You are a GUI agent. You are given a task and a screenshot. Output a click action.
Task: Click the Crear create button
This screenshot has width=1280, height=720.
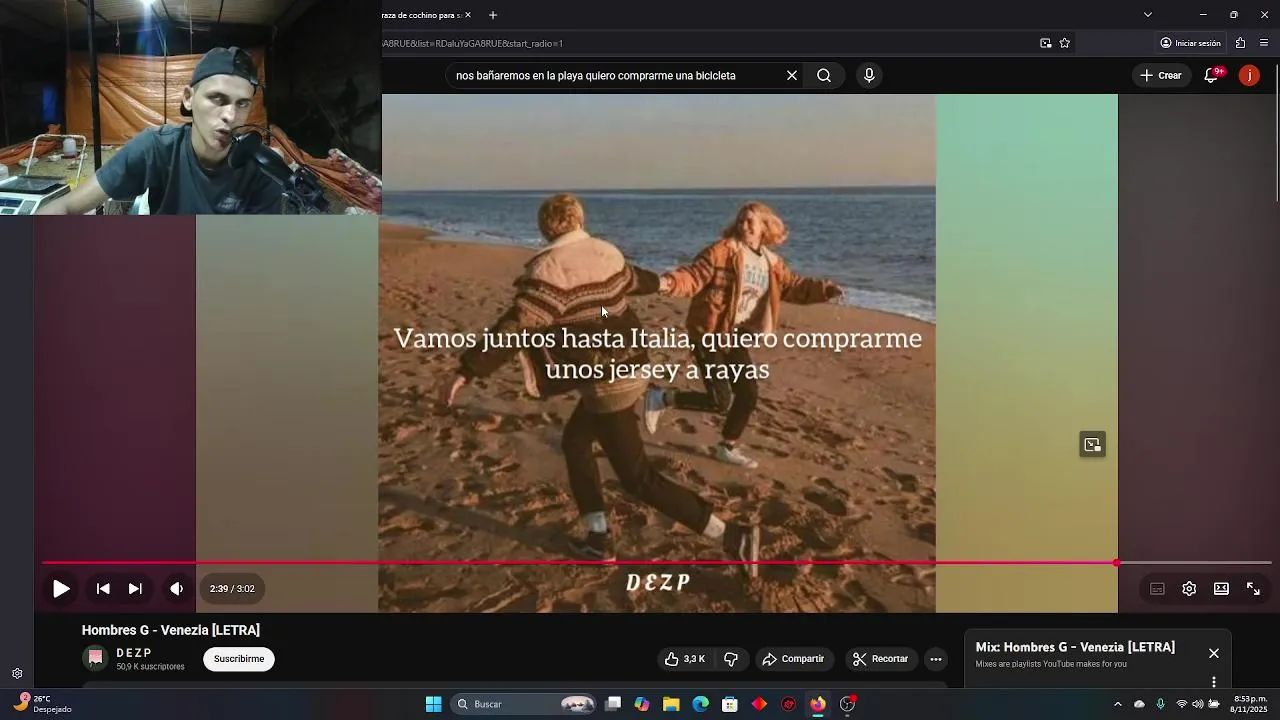coord(1161,75)
